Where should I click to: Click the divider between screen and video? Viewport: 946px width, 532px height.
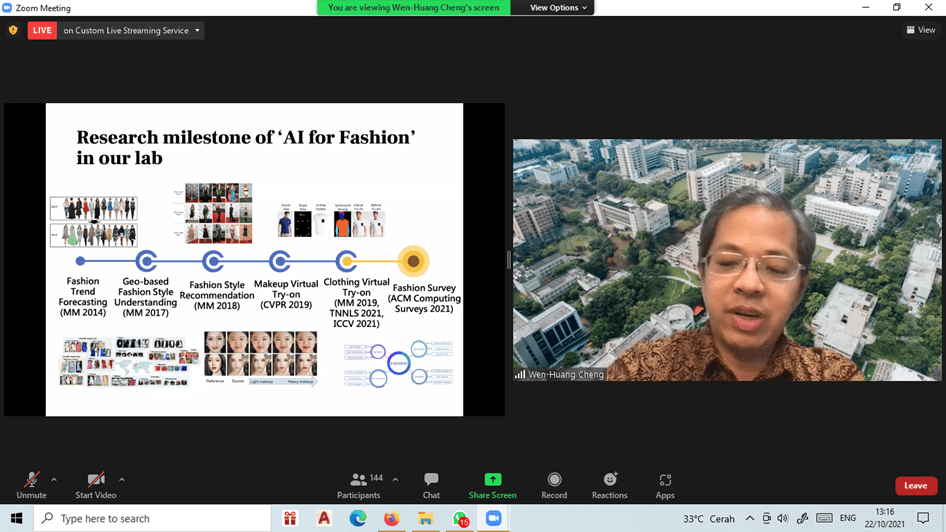(509, 259)
